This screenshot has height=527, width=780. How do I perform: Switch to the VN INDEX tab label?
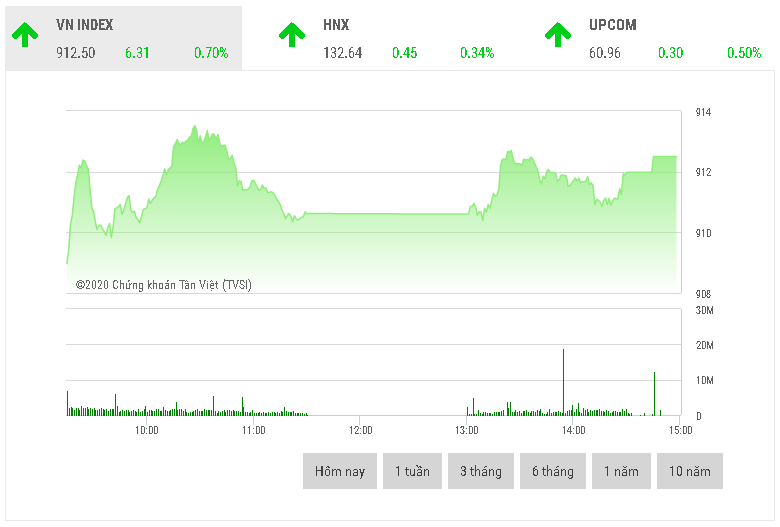click(85, 25)
